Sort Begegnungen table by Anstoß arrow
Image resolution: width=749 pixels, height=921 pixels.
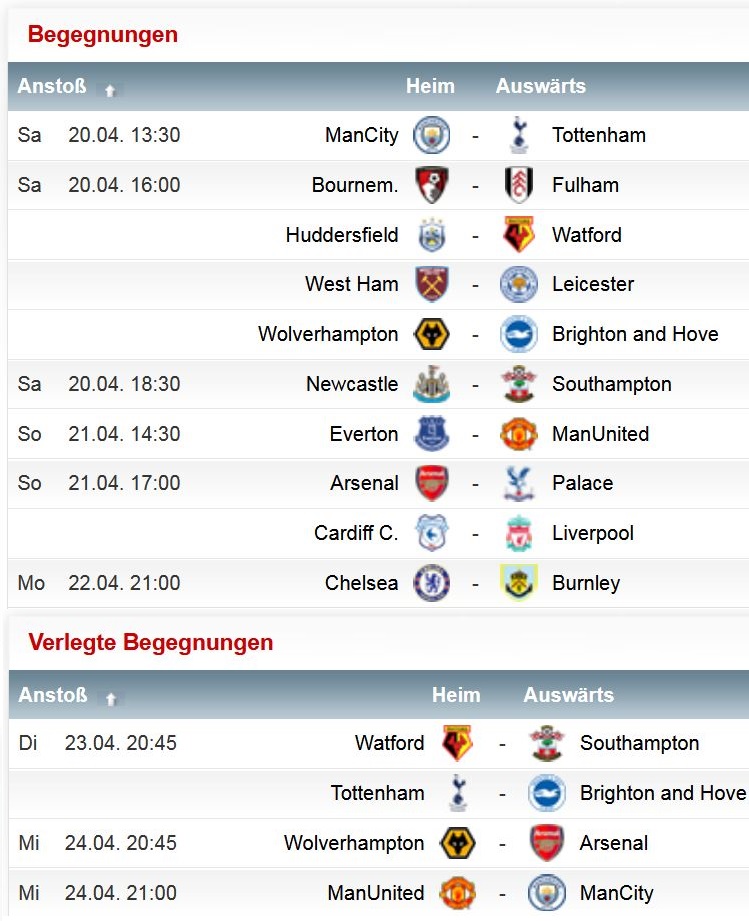pyautogui.click(x=110, y=90)
